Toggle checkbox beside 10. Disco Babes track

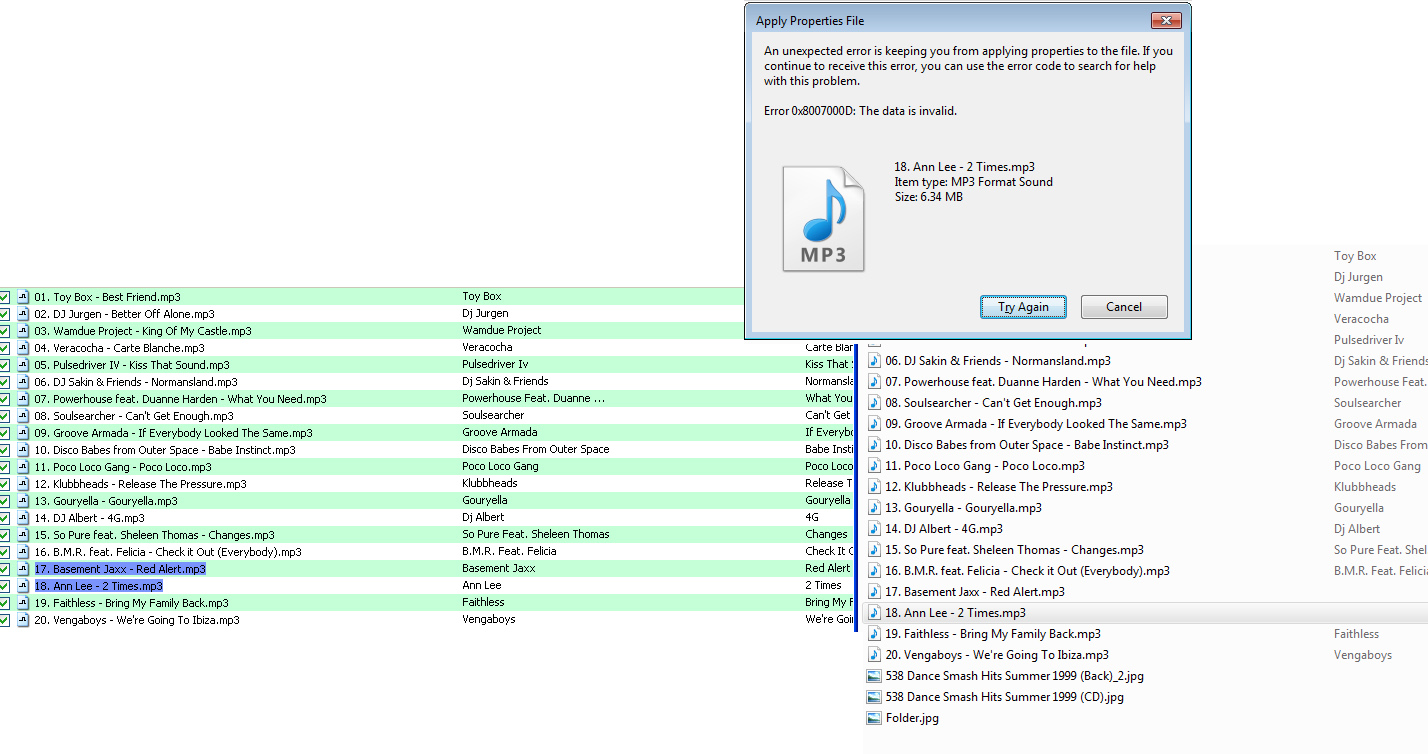pyautogui.click(x=5, y=450)
